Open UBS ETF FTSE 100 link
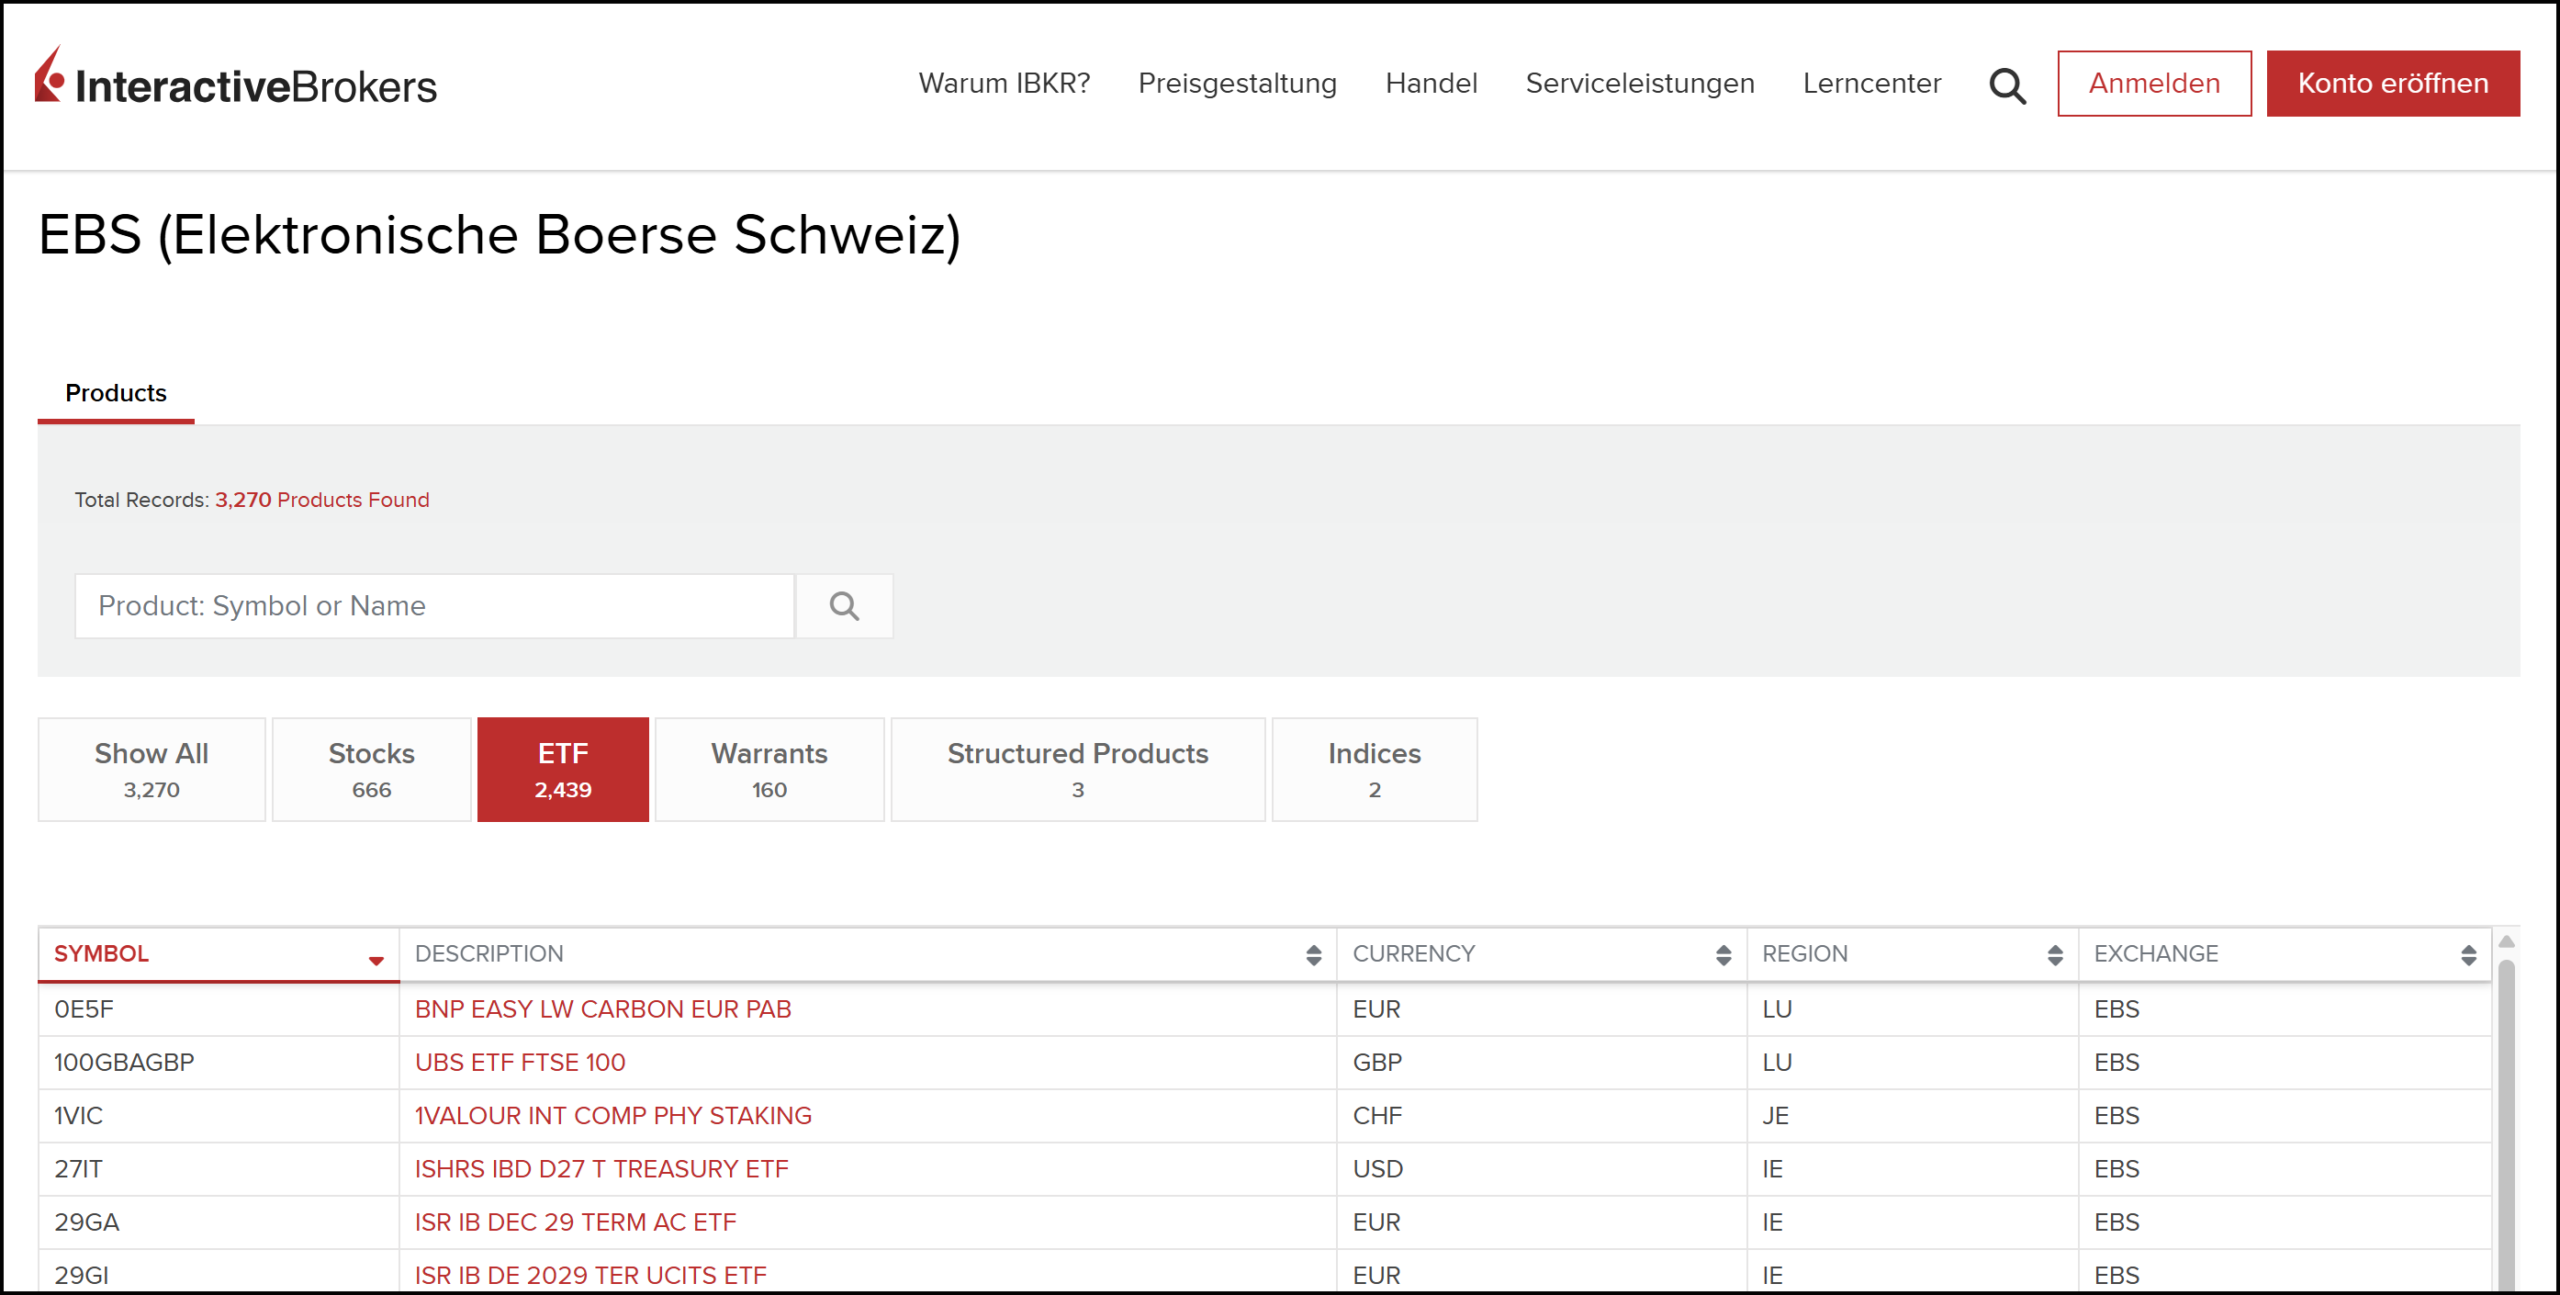 click(520, 1062)
